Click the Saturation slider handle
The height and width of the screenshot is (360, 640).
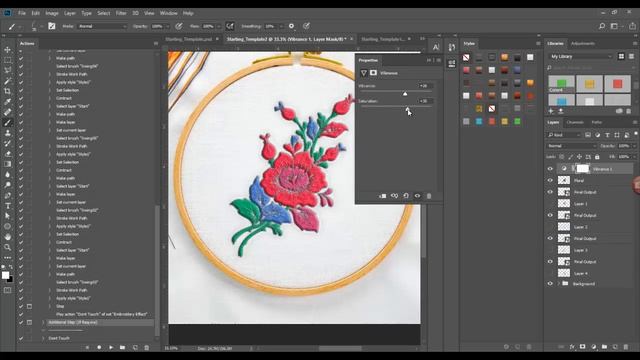click(407, 109)
